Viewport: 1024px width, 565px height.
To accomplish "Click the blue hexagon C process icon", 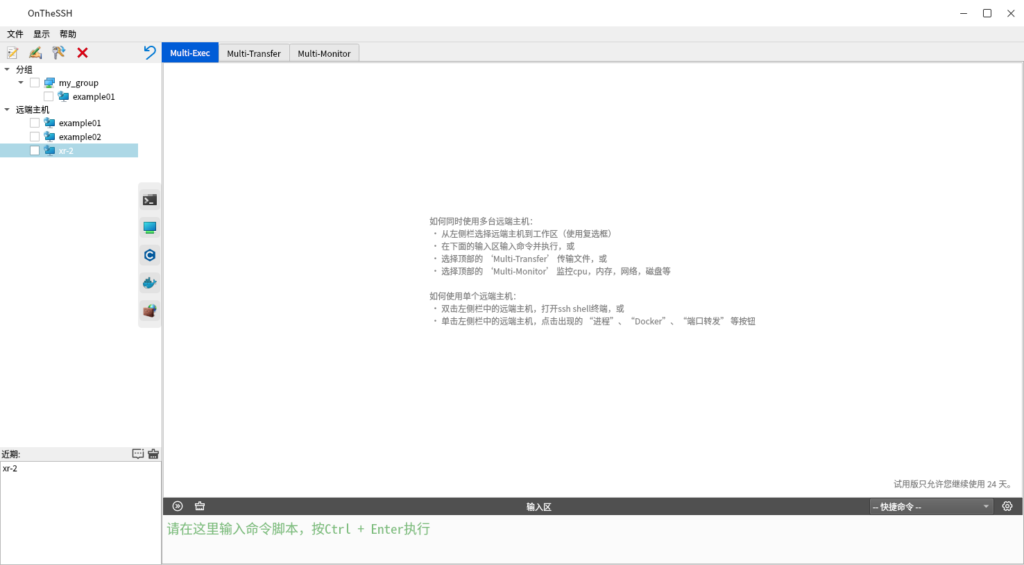I will click(149, 255).
